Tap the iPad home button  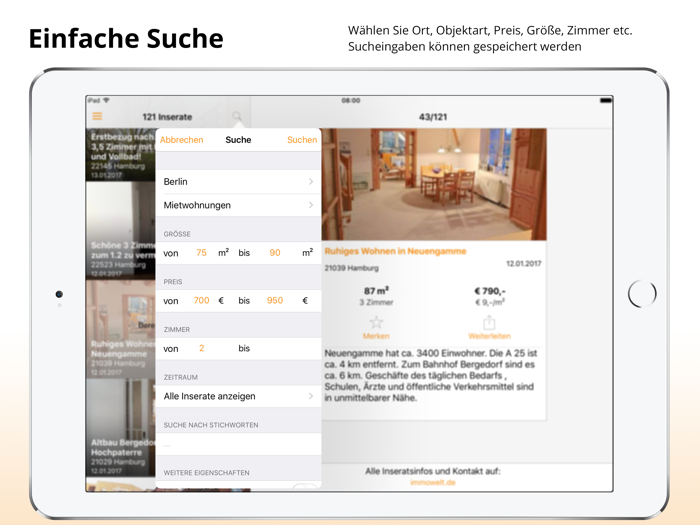point(642,294)
